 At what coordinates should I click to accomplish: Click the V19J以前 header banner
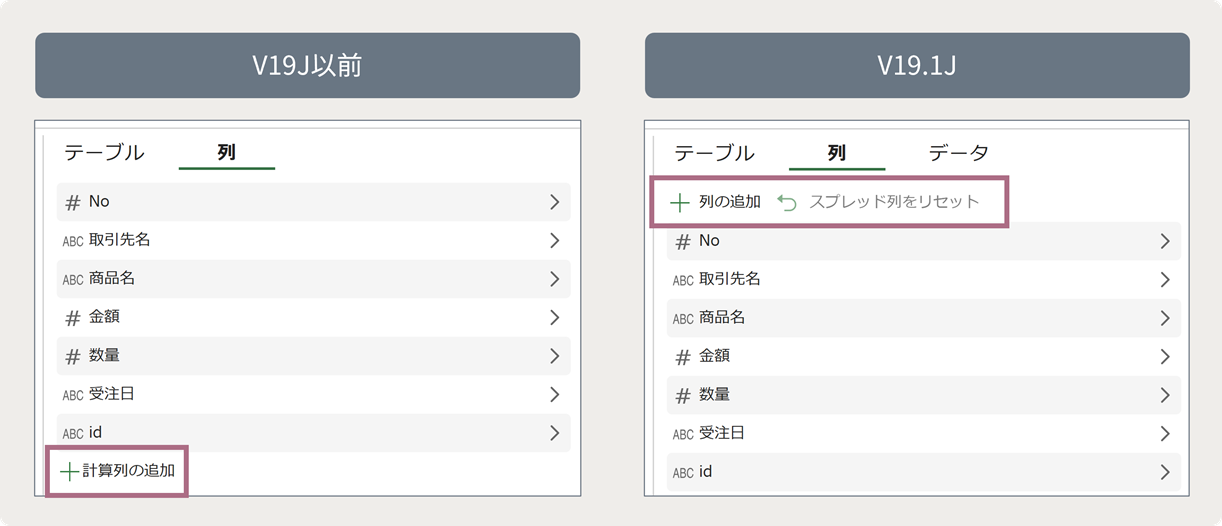pyautogui.click(x=307, y=66)
